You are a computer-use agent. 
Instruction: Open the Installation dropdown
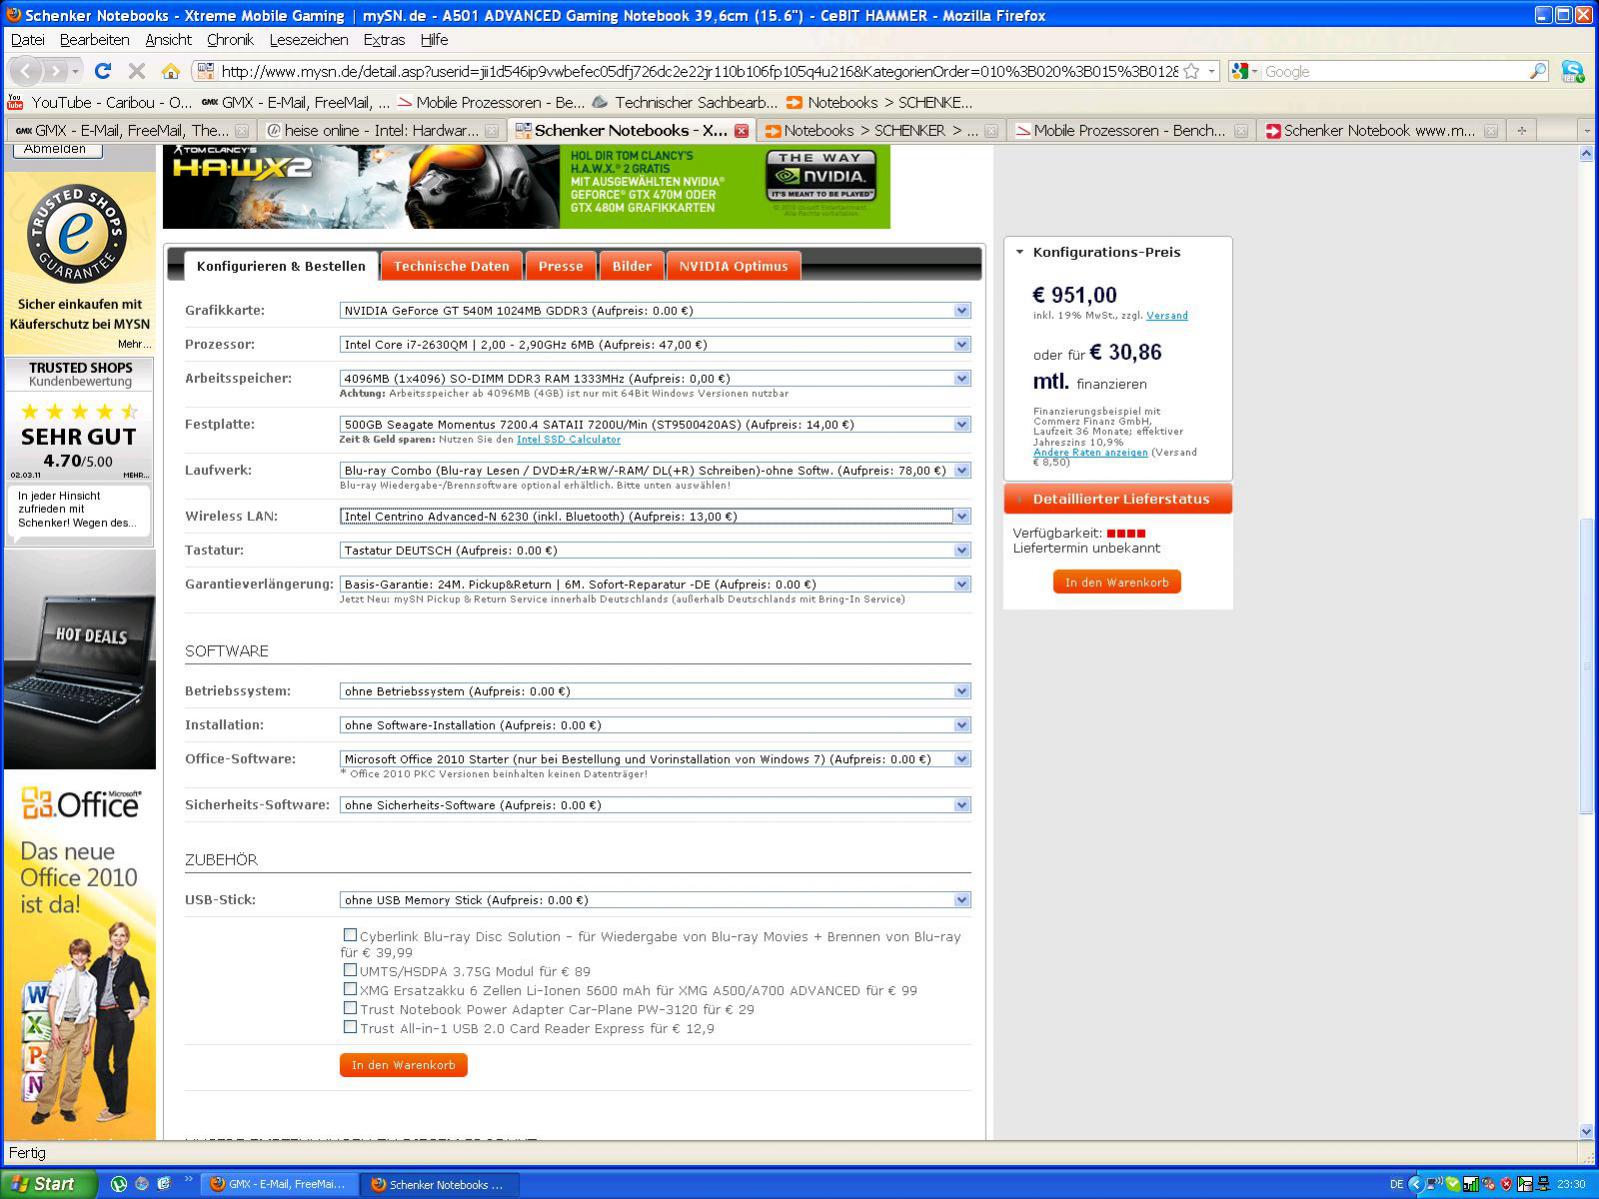click(x=655, y=725)
